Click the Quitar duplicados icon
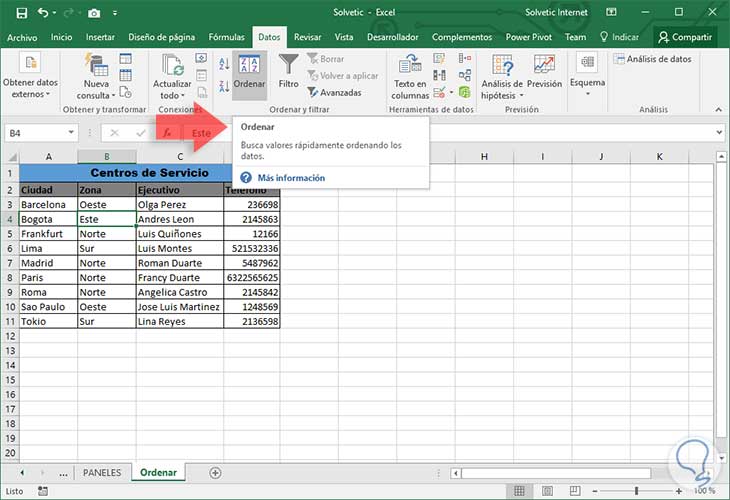The height and width of the screenshot is (500, 730). click(x=439, y=75)
